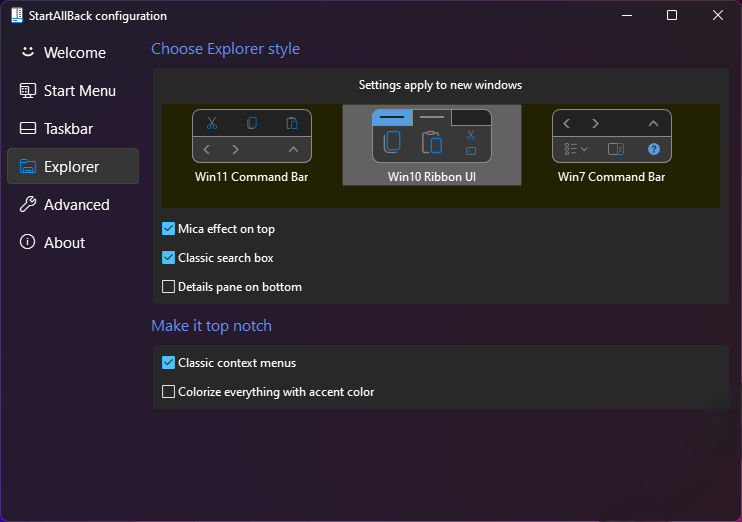Click the Win11 Command Bar label
The width and height of the screenshot is (742, 522).
click(251, 177)
